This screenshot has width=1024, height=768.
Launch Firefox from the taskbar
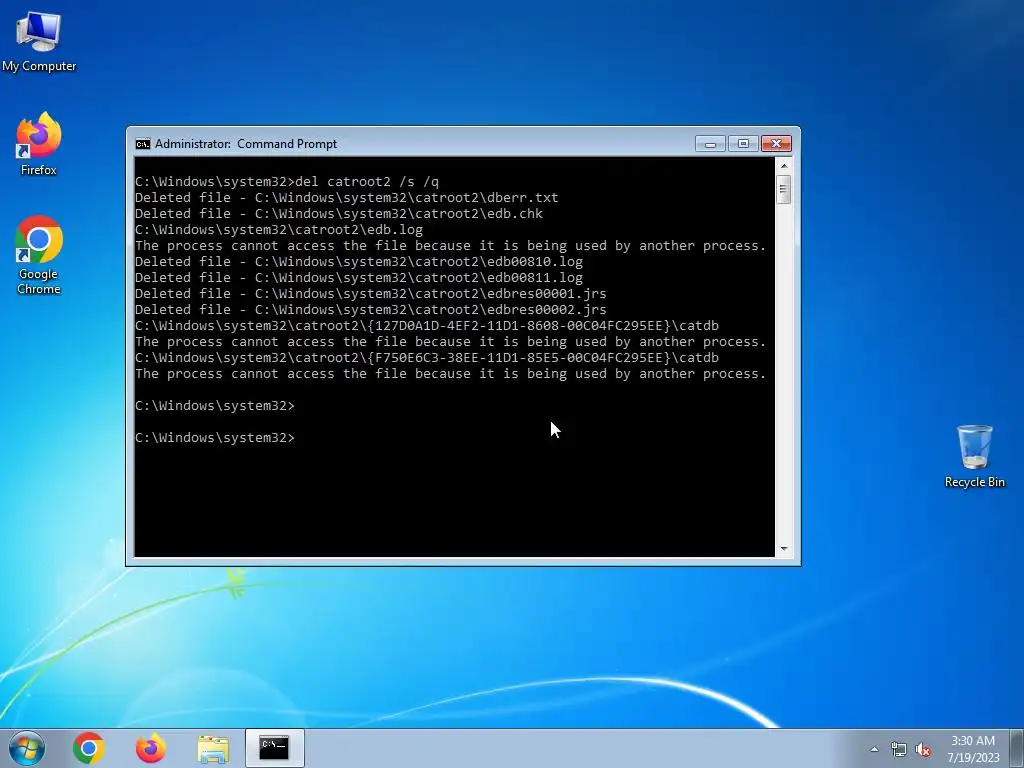[151, 748]
